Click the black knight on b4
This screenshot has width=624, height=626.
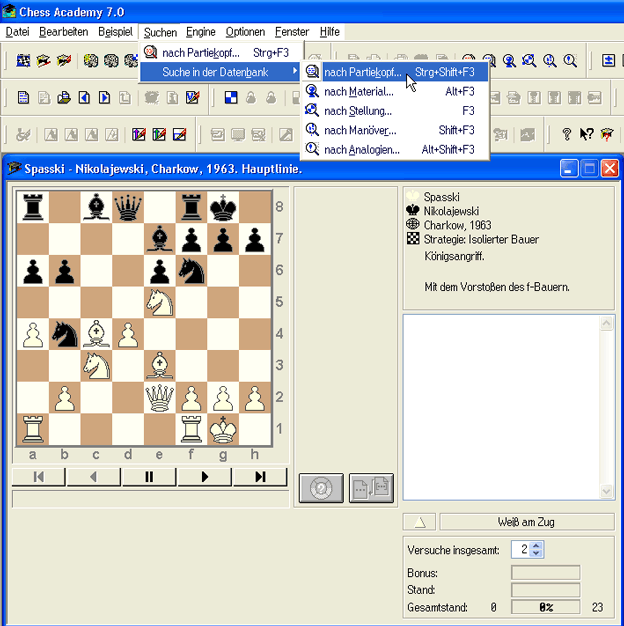65,334
